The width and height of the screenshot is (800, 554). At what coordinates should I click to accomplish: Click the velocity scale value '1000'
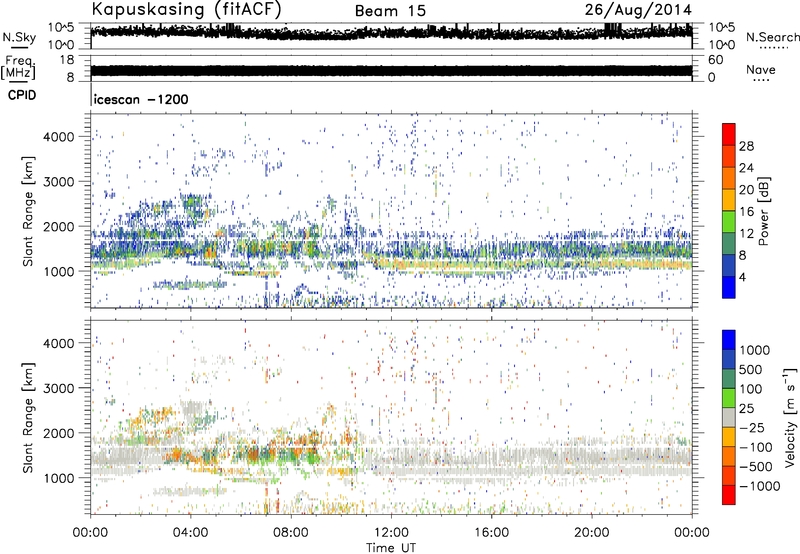point(754,349)
